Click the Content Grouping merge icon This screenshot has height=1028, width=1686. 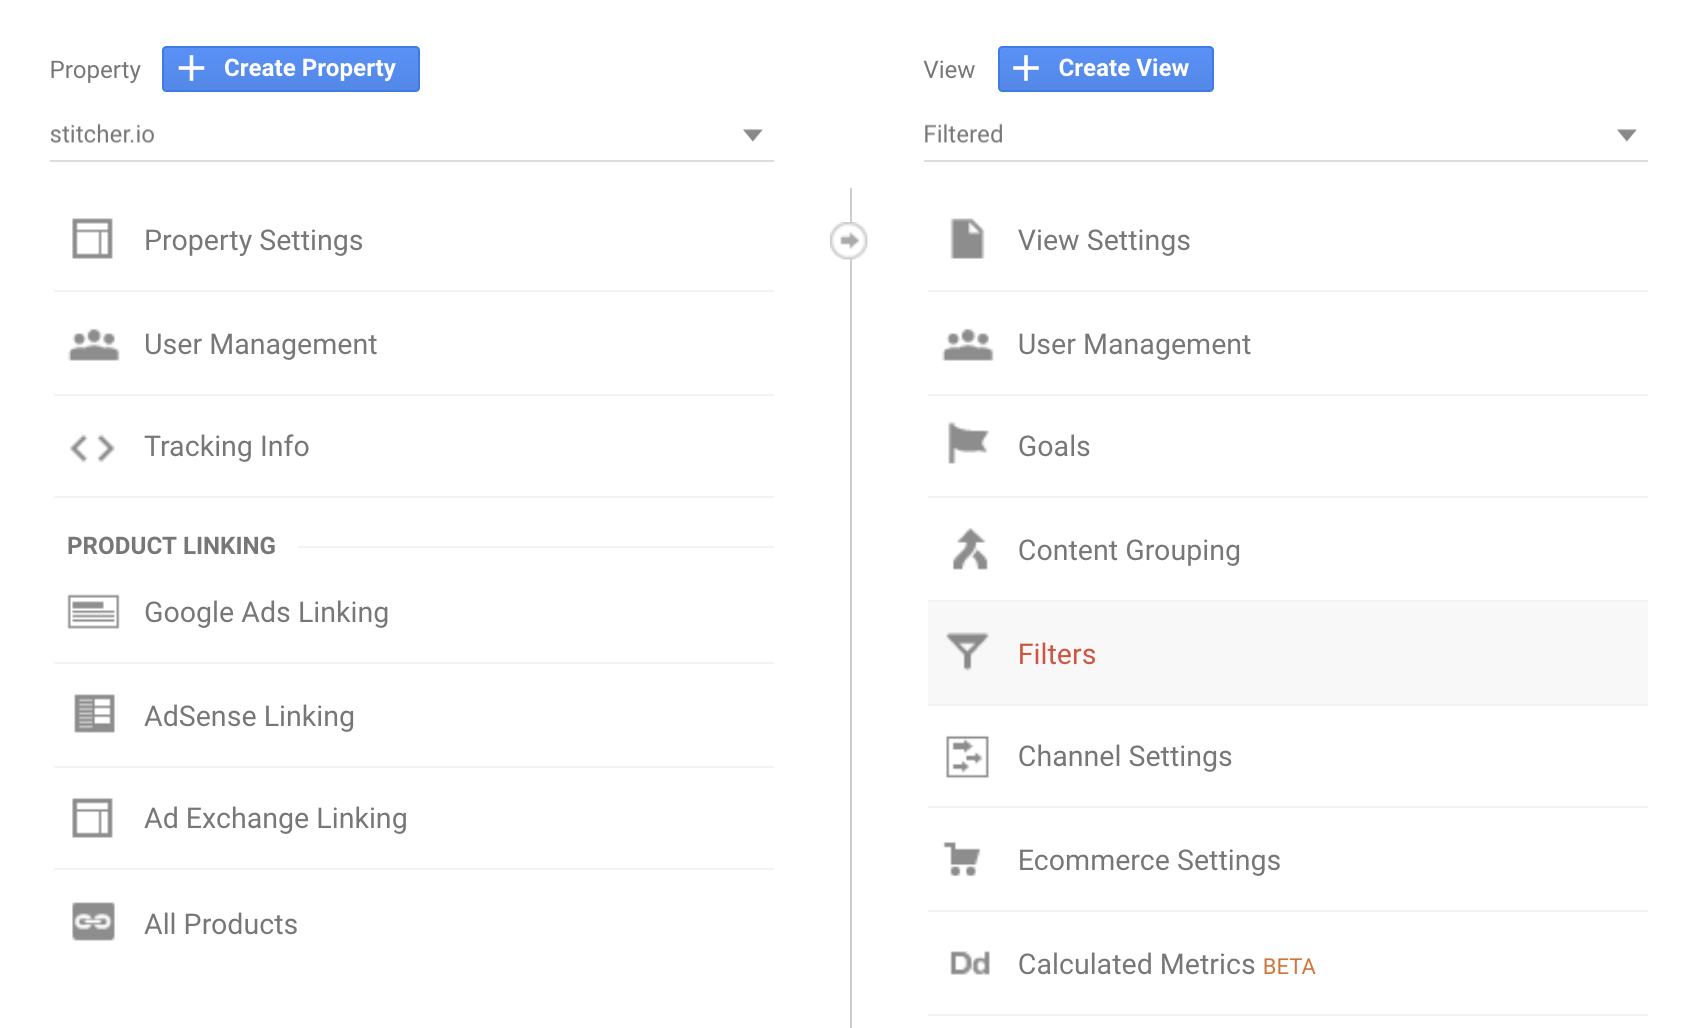click(x=969, y=549)
